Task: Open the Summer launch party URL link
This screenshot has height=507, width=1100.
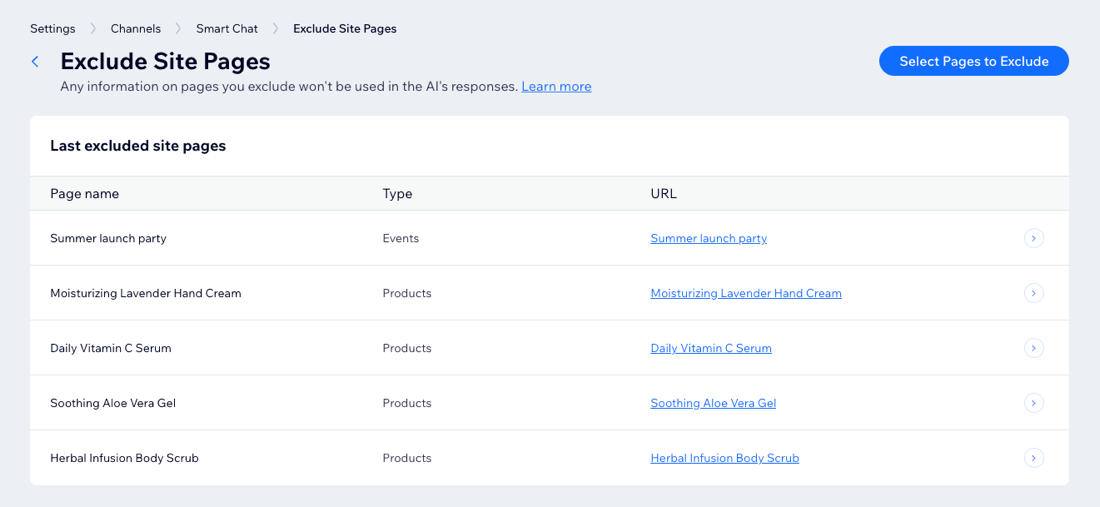Action: pos(709,238)
